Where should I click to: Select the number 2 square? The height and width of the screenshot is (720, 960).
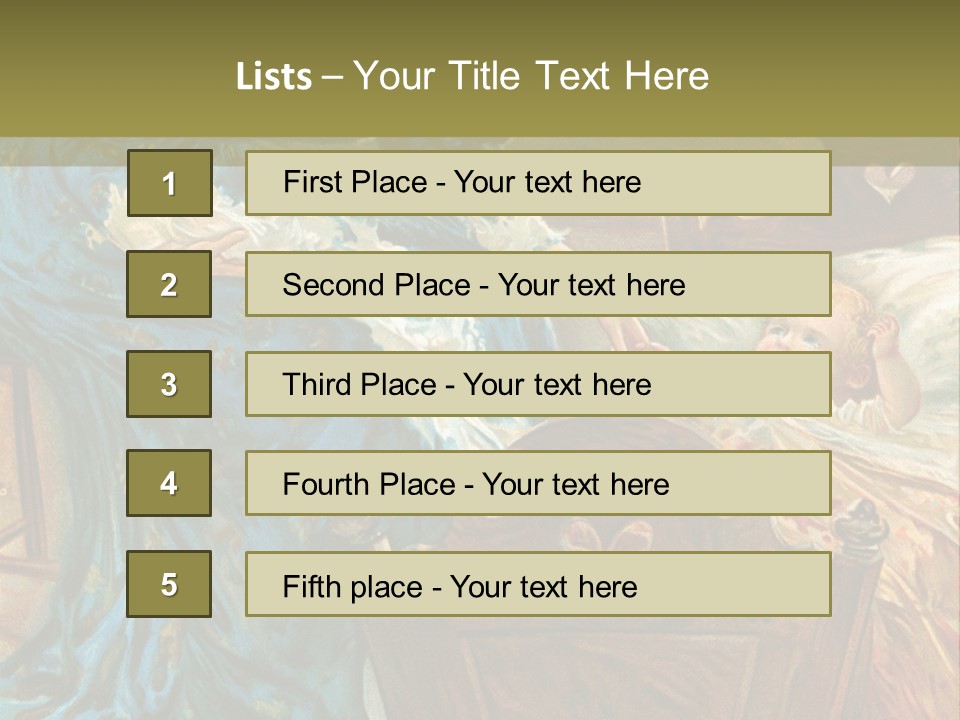coord(169,284)
